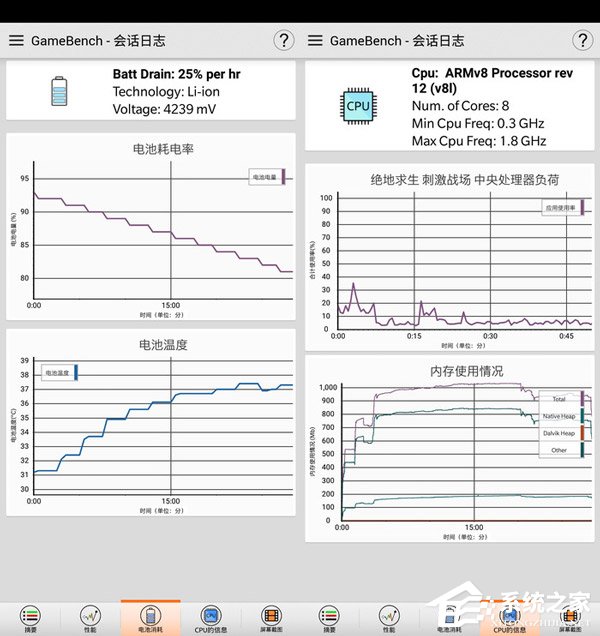600x636 pixels.
Task: Click the battery icon beside Batt Drain
Action: [61, 92]
